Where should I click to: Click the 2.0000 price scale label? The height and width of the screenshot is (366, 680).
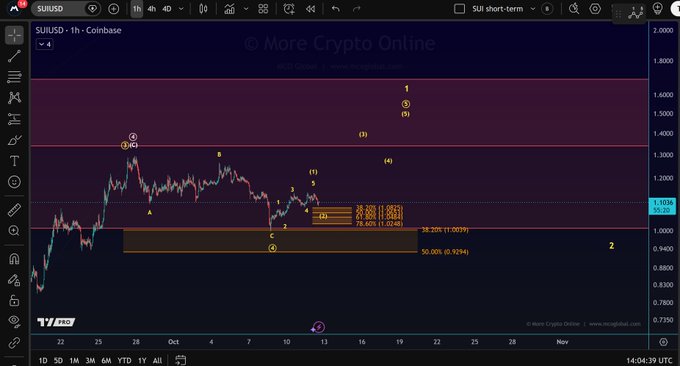[x=663, y=30]
